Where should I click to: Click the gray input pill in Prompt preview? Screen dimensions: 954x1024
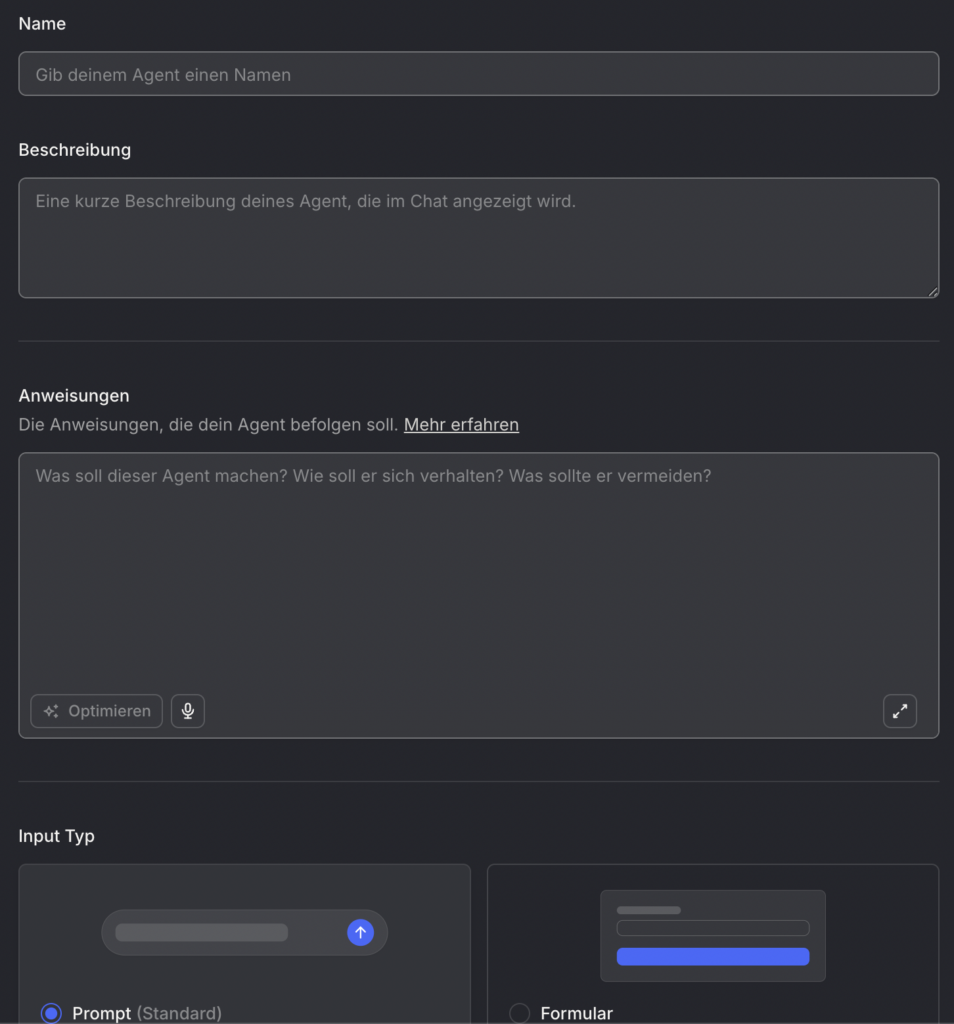coord(201,932)
